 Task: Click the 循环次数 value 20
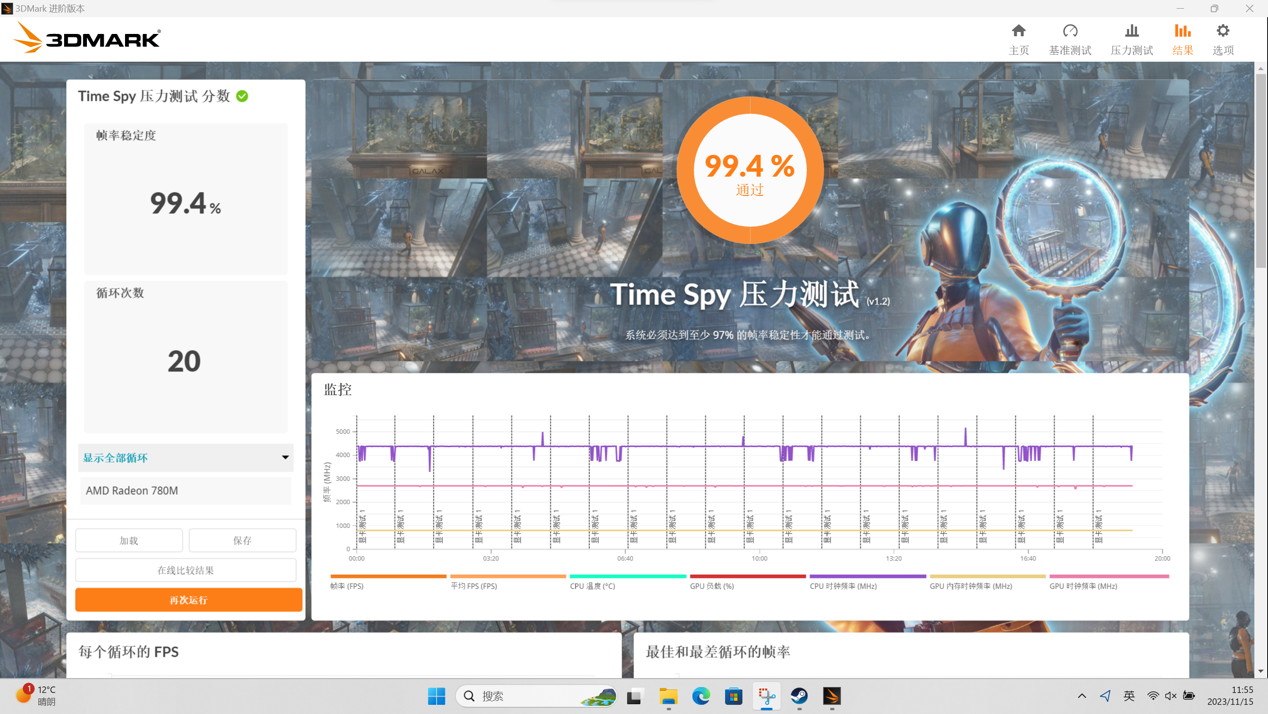[184, 361]
